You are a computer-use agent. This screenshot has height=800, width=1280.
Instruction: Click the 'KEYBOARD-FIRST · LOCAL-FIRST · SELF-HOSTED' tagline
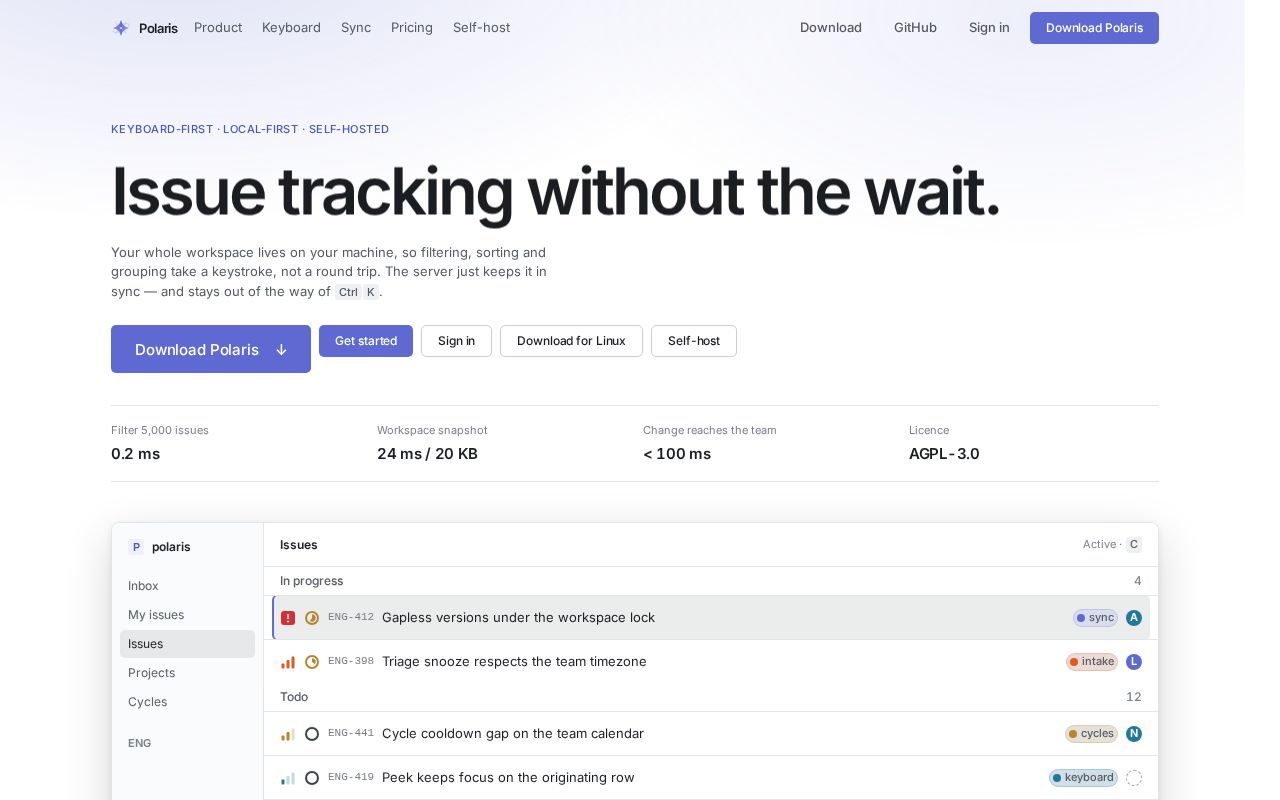click(x=250, y=129)
